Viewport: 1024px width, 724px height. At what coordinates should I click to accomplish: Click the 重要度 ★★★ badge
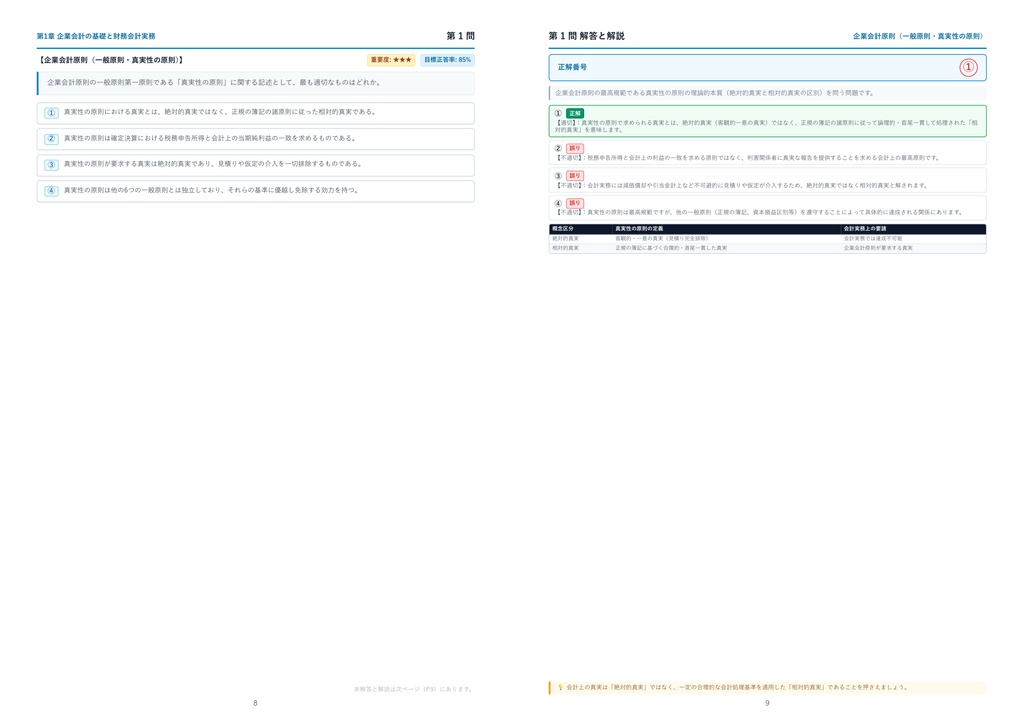pos(391,60)
